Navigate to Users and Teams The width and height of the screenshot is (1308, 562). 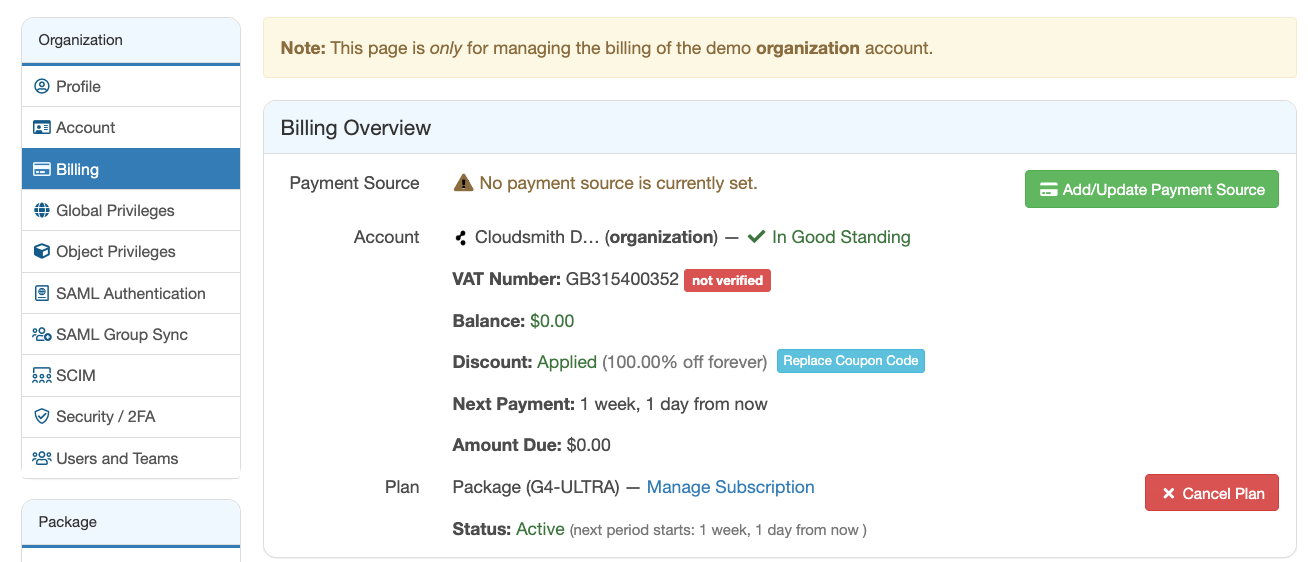coord(117,459)
